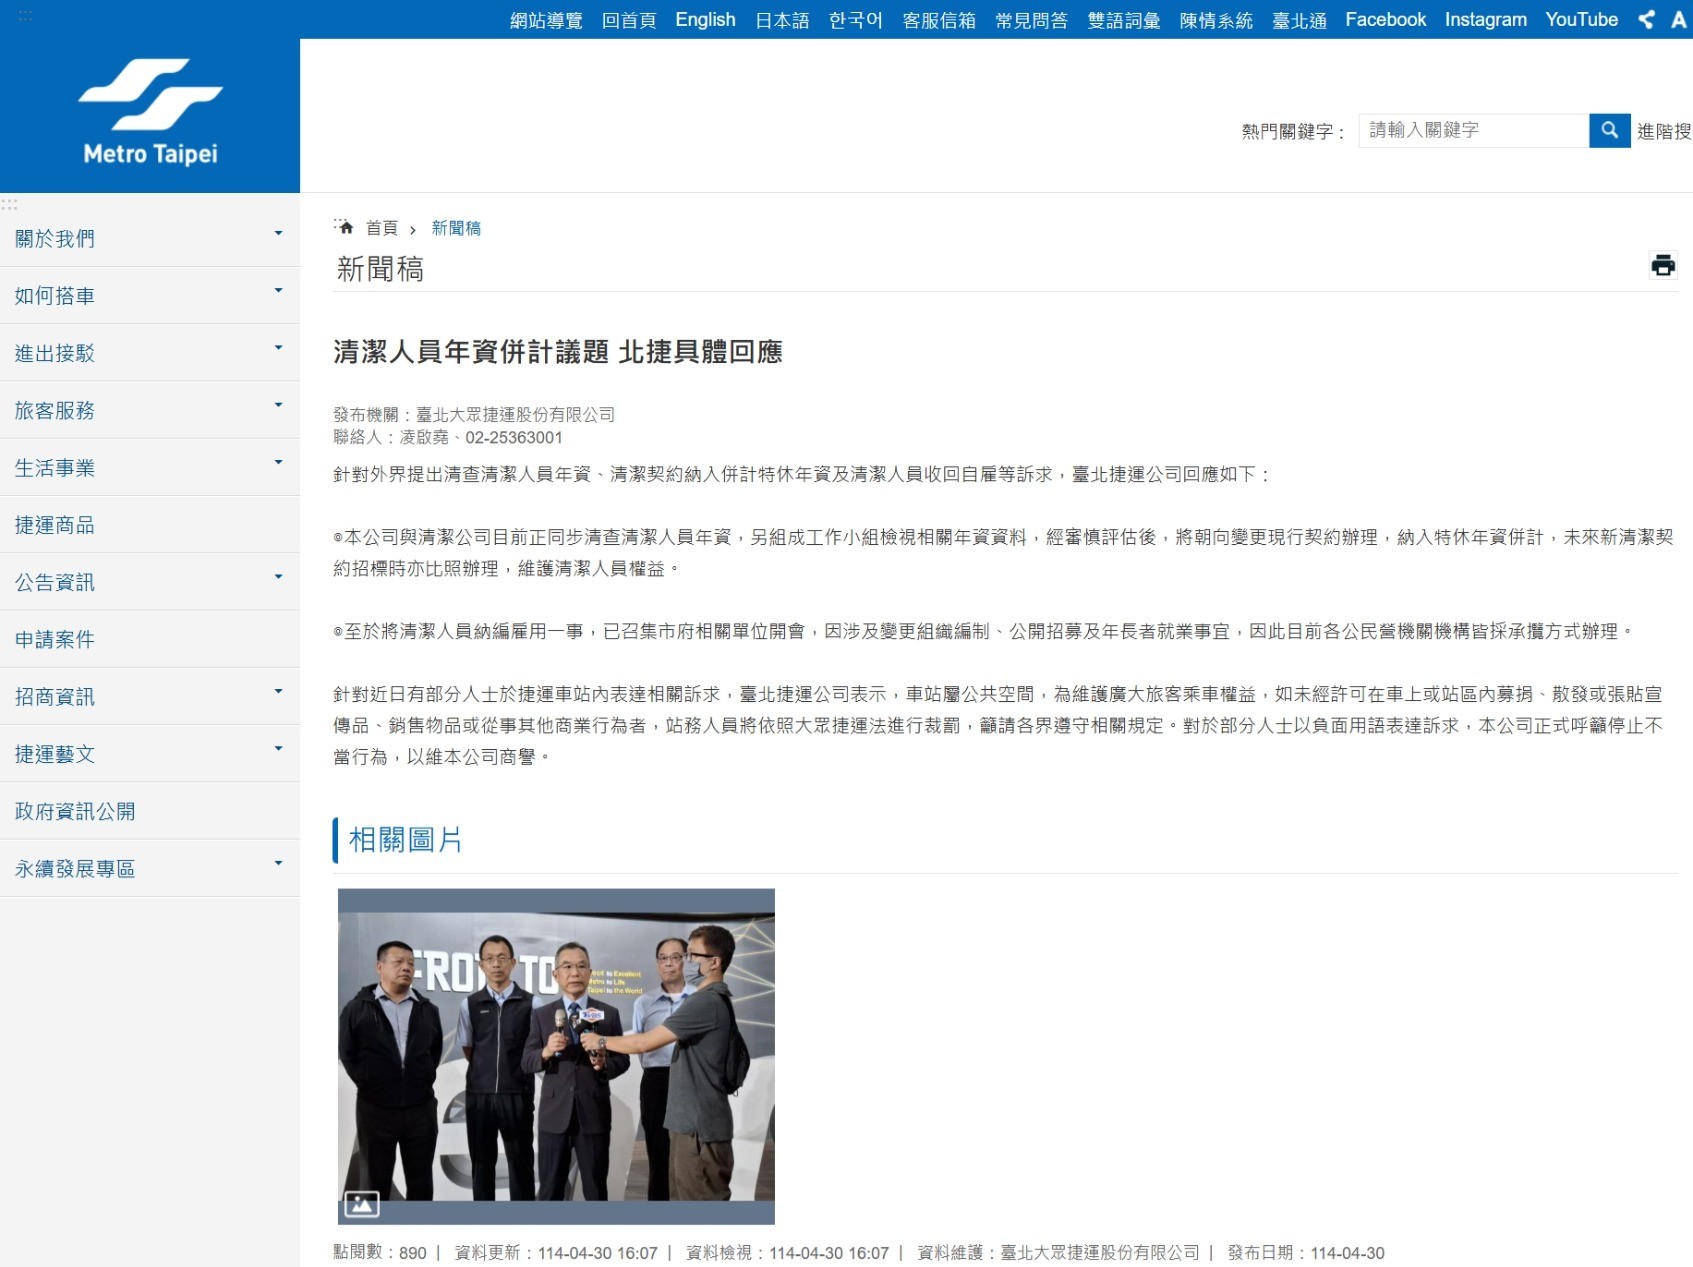Open 捷運藝文 in the sidebar
Image resolution: width=1693 pixels, height=1267 pixels.
coord(55,754)
